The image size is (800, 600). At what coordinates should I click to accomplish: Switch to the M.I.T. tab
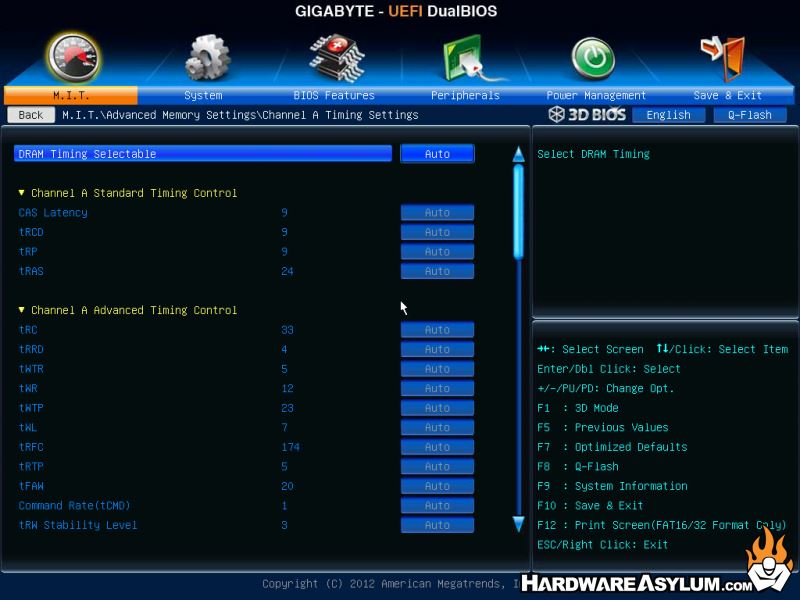[71, 95]
